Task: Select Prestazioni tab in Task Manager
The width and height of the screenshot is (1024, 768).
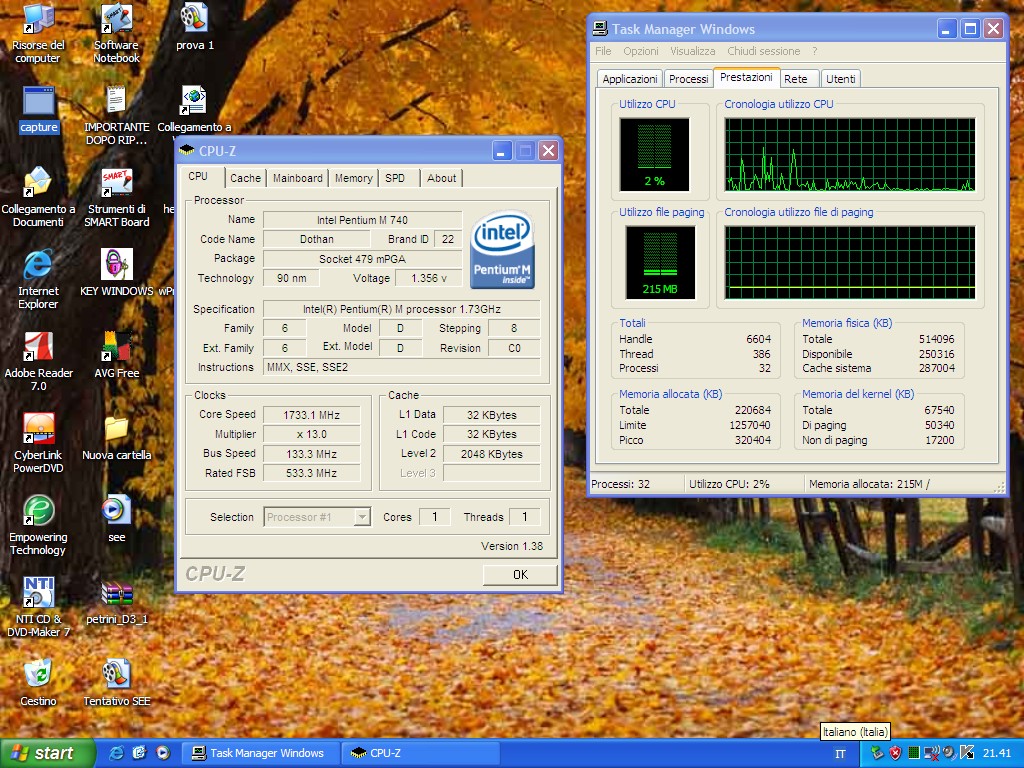Action: [x=746, y=77]
